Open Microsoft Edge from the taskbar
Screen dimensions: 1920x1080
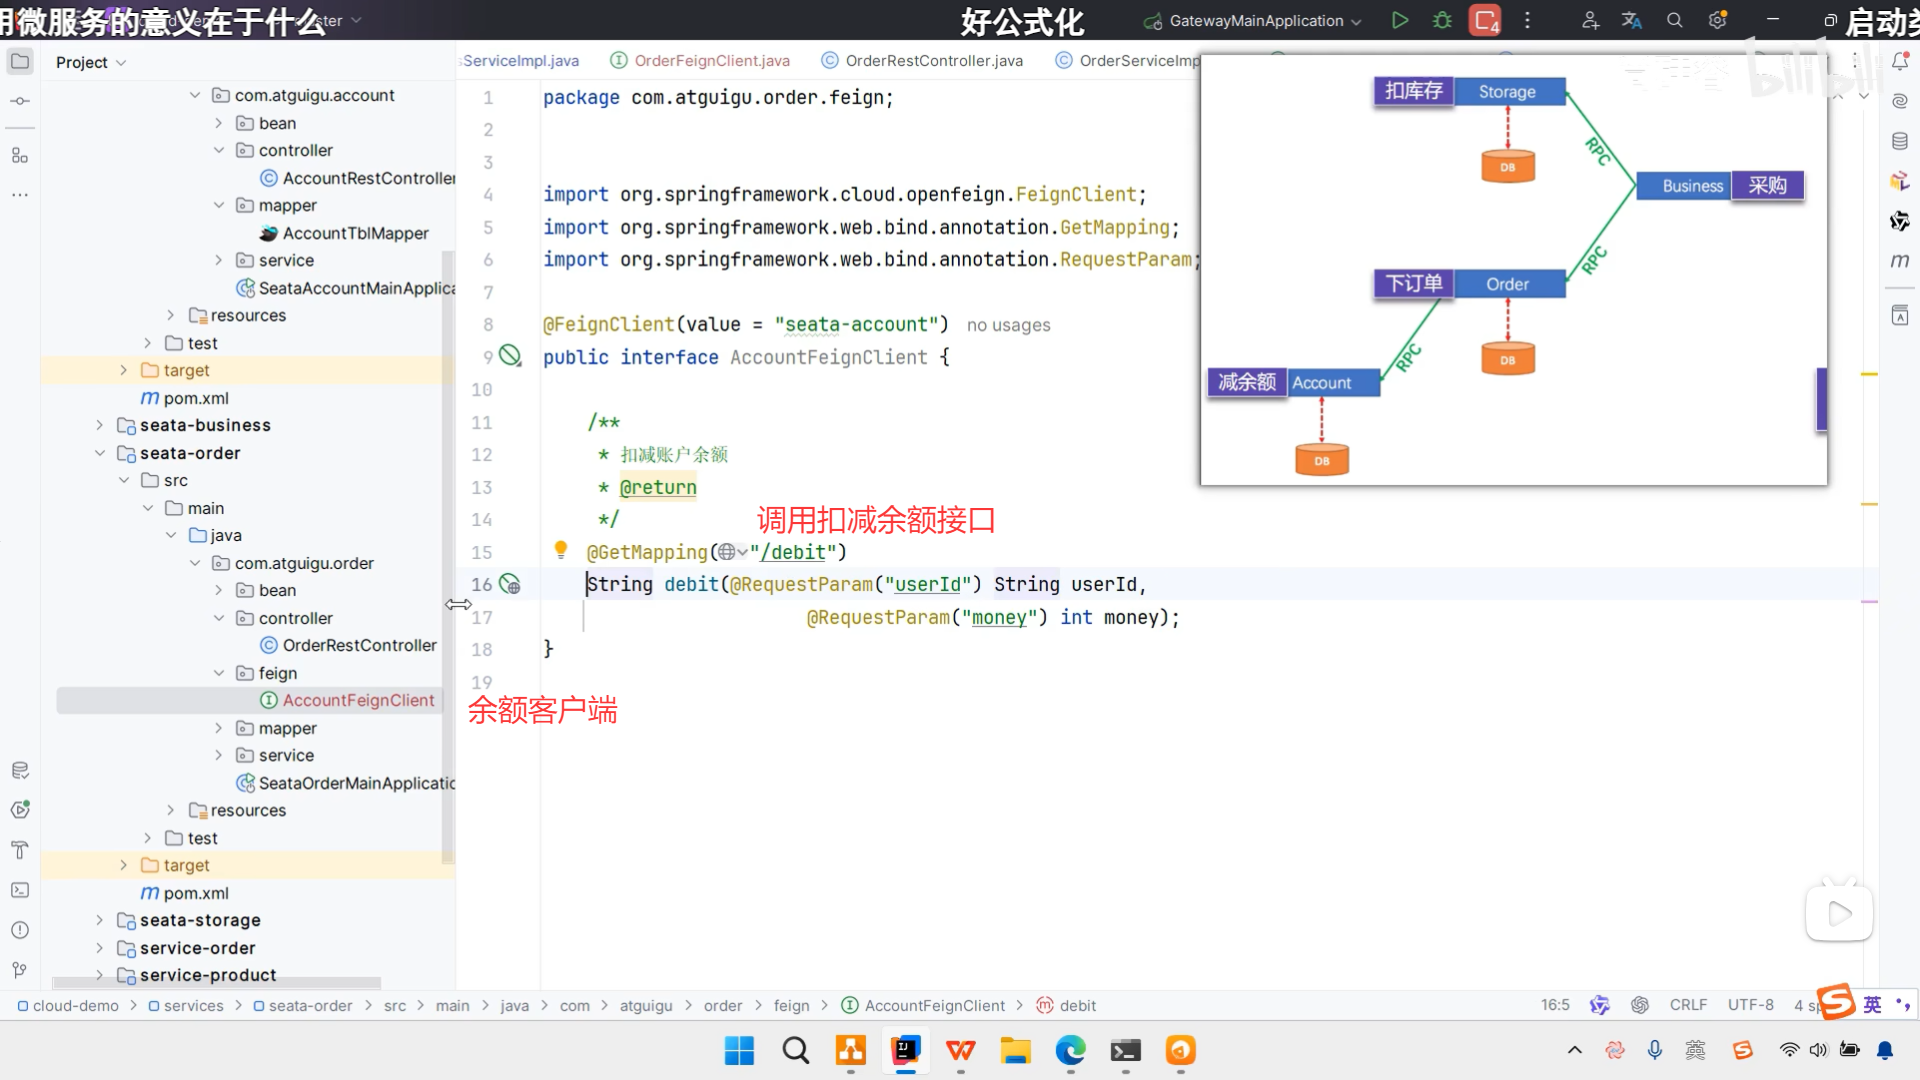[x=1070, y=1050]
